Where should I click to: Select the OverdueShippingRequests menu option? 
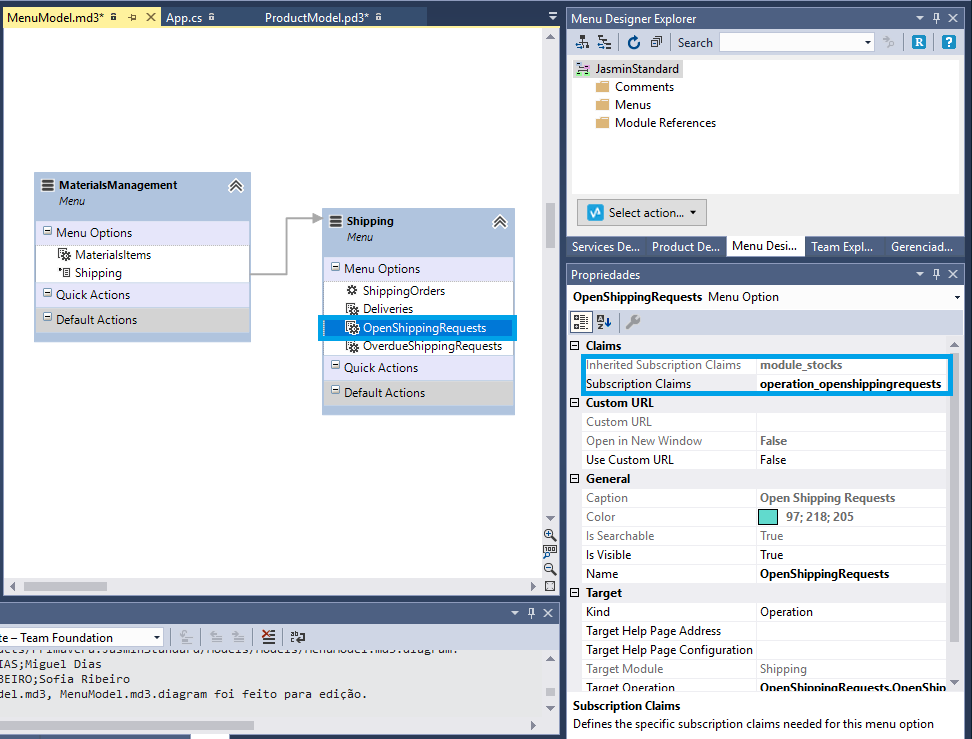pos(432,346)
